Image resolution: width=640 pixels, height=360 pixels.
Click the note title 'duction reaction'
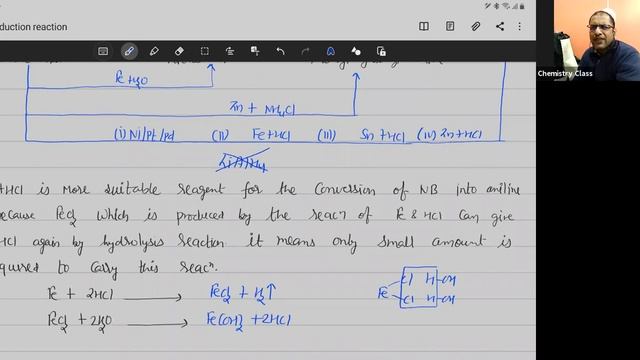click(33, 27)
